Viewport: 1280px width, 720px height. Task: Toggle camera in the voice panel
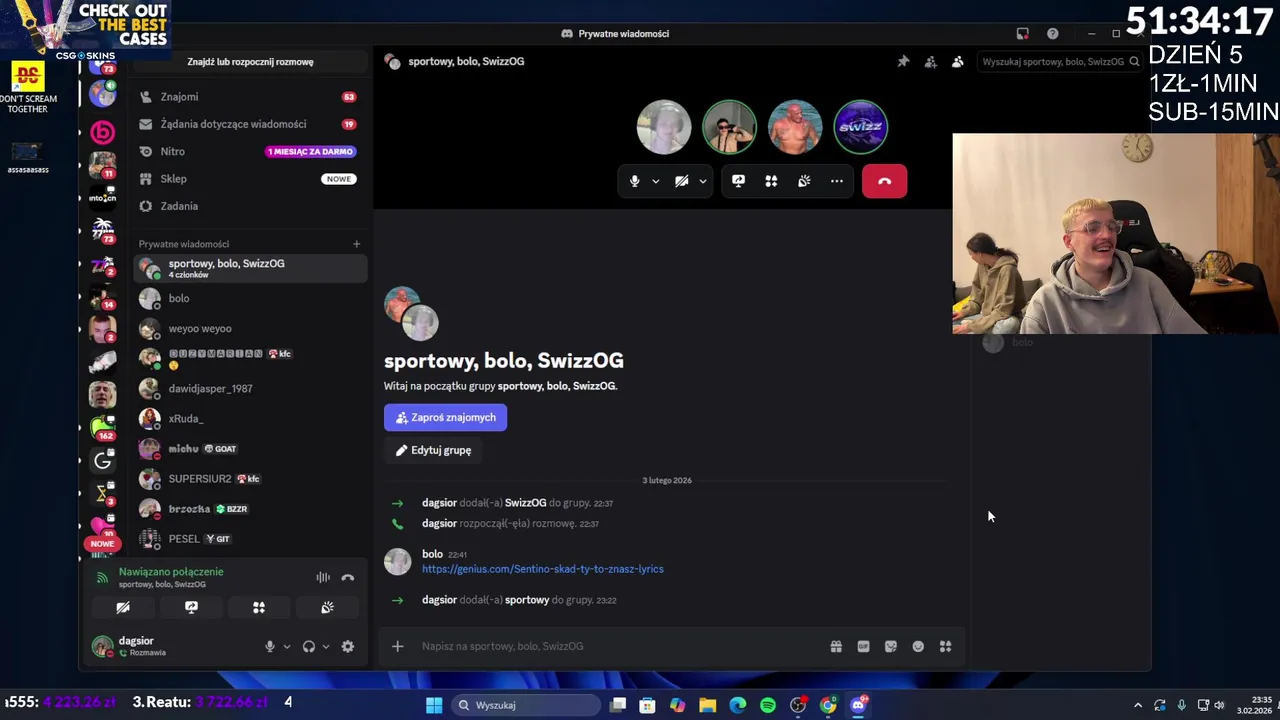tap(123, 607)
